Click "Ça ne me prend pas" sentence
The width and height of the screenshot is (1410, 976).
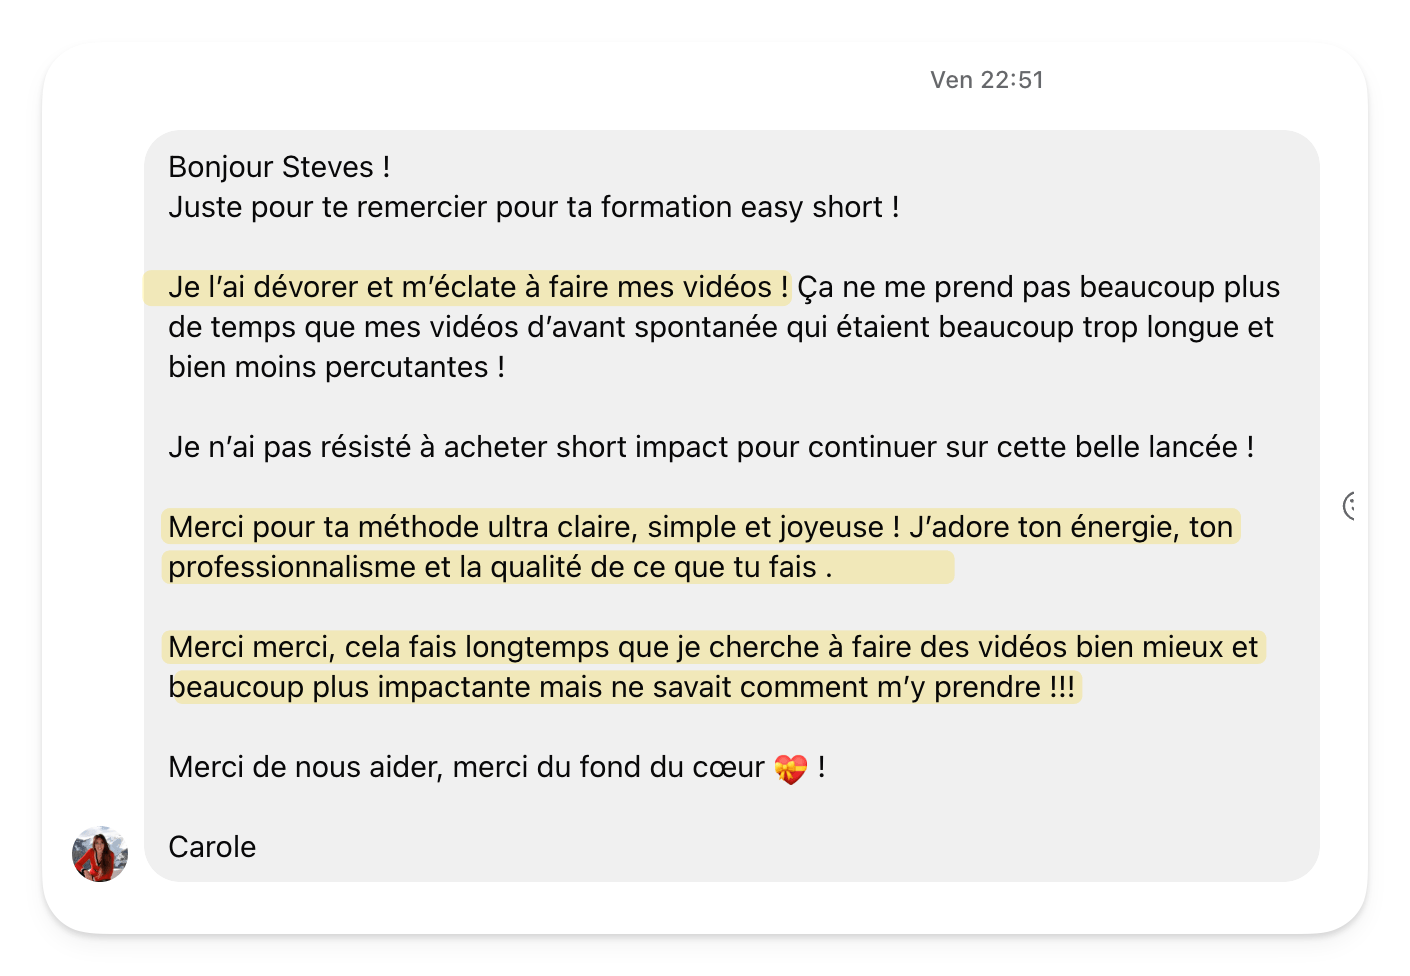tap(1038, 288)
